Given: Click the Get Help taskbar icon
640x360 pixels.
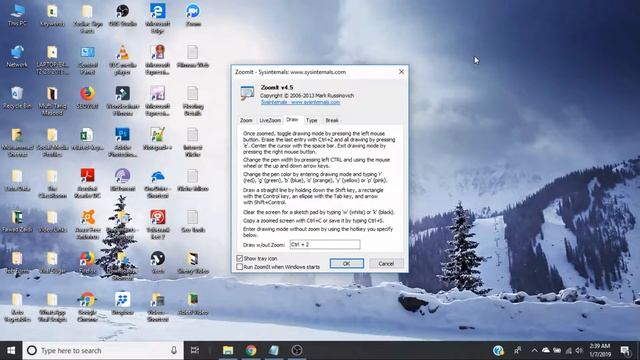Looking at the screenshot, I should 498,351.
